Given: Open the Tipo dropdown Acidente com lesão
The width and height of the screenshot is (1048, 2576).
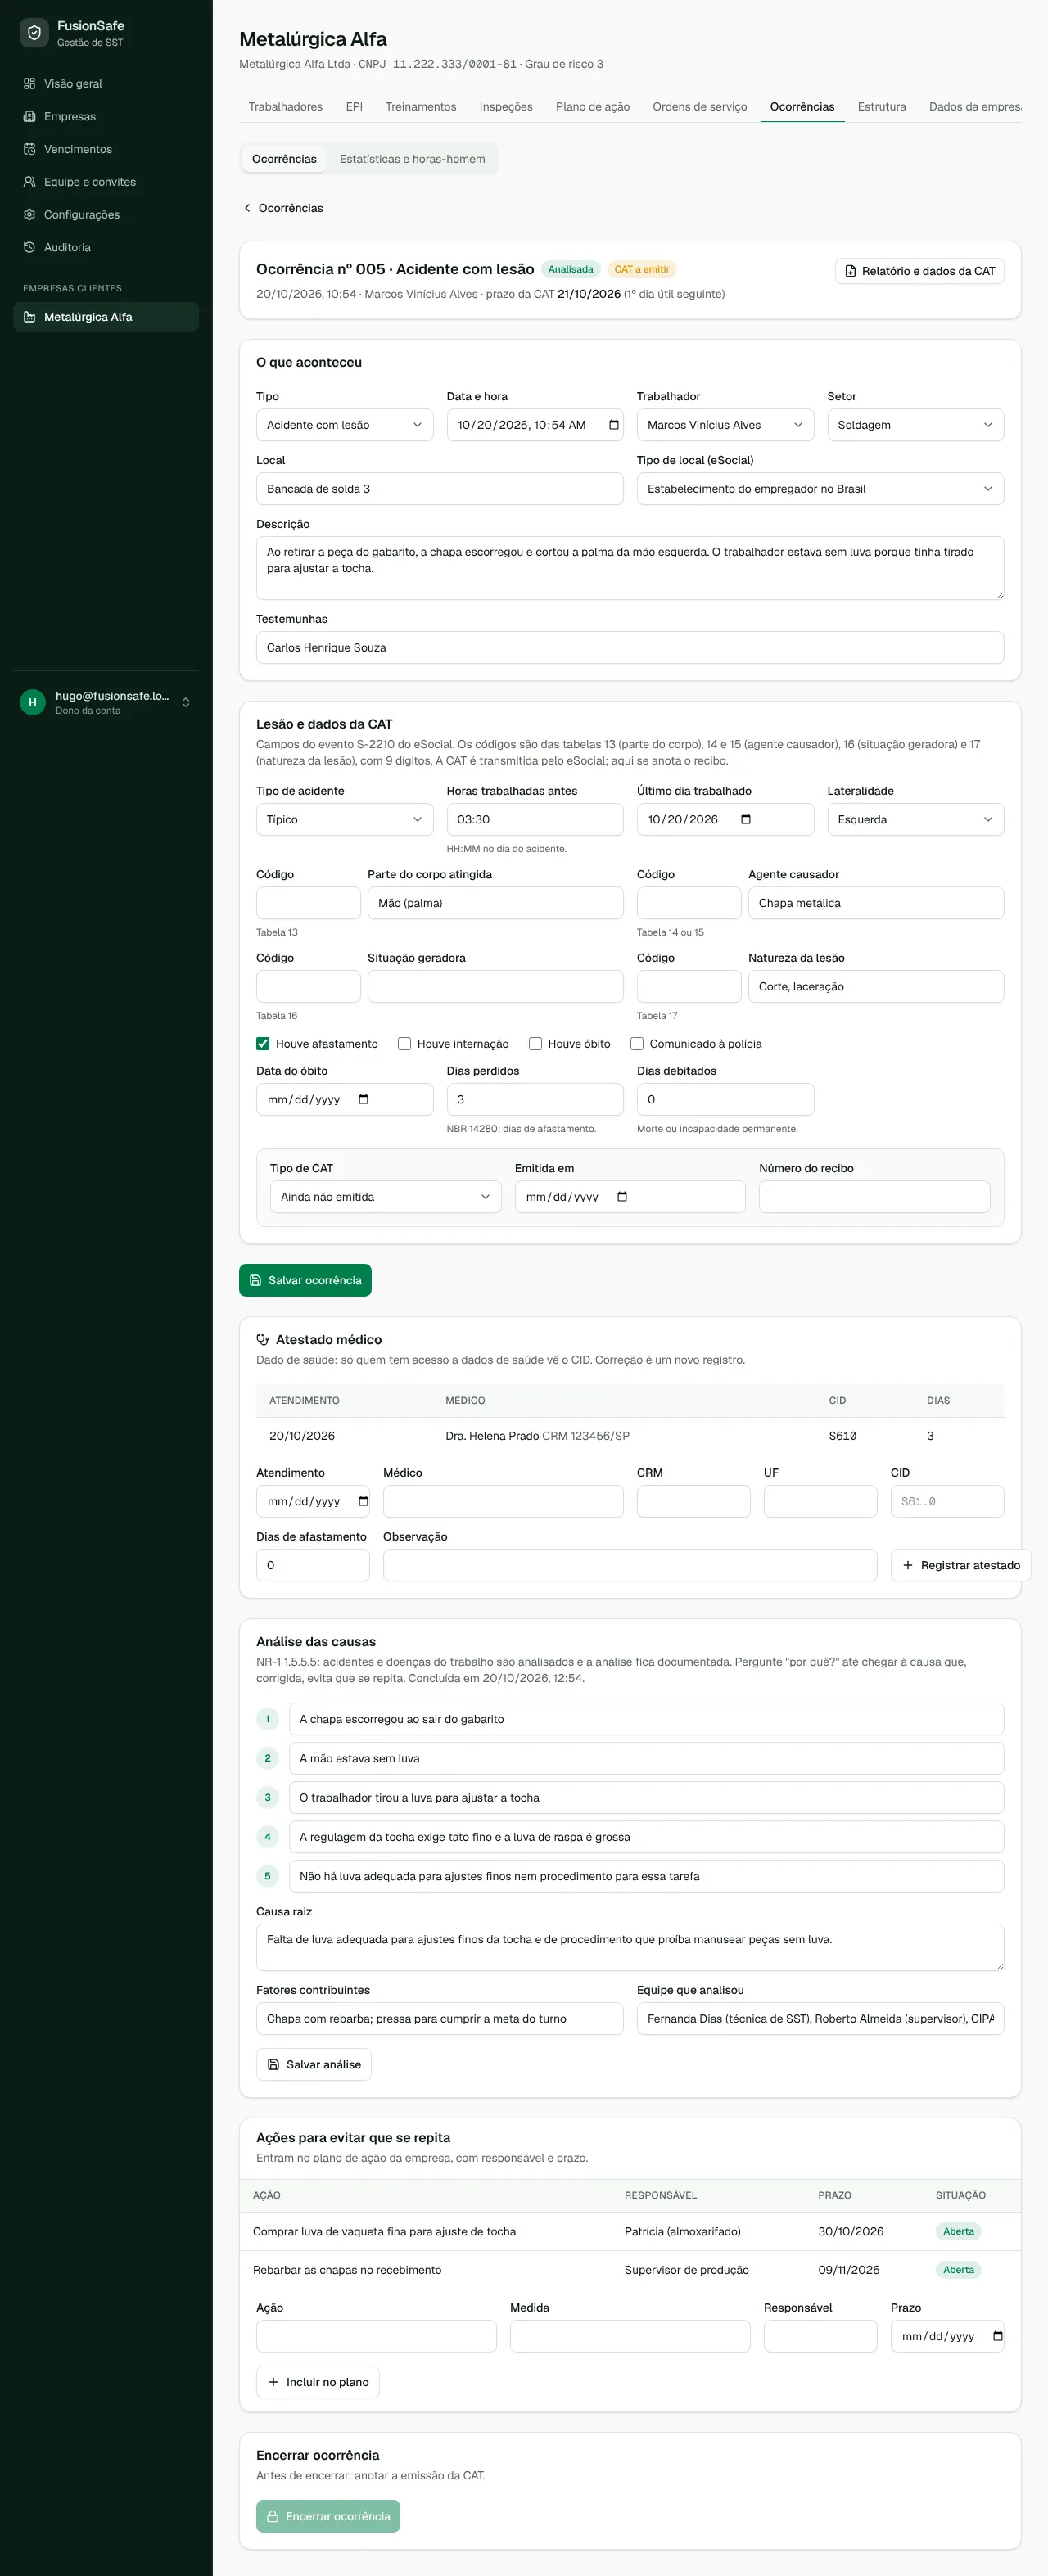Looking at the screenshot, I should pyautogui.click(x=345, y=425).
